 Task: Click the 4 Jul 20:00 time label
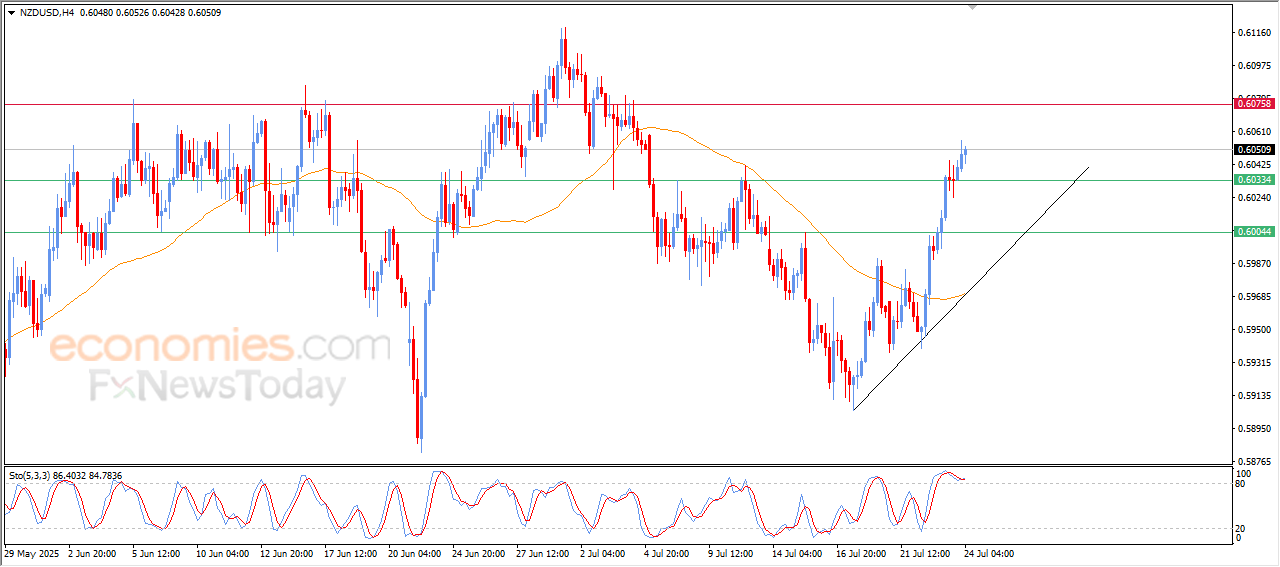(x=667, y=553)
